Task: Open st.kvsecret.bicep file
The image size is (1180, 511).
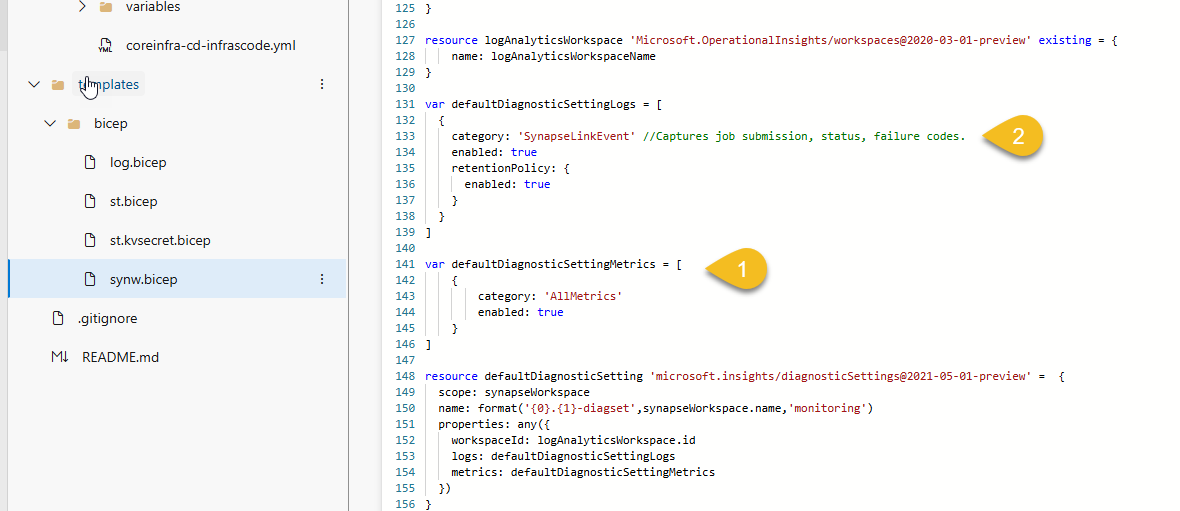Action: click(160, 241)
